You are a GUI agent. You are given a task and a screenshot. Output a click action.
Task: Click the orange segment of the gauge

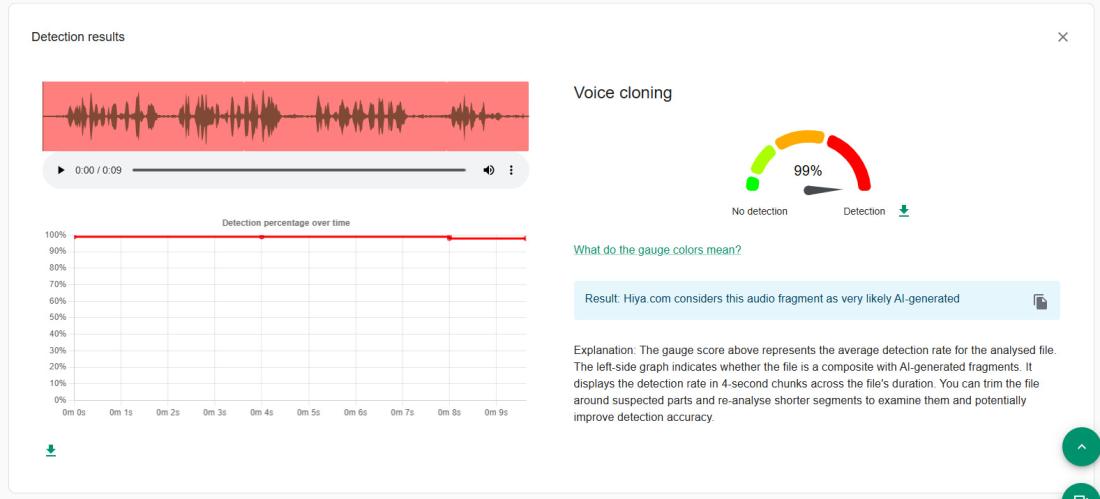pos(800,137)
